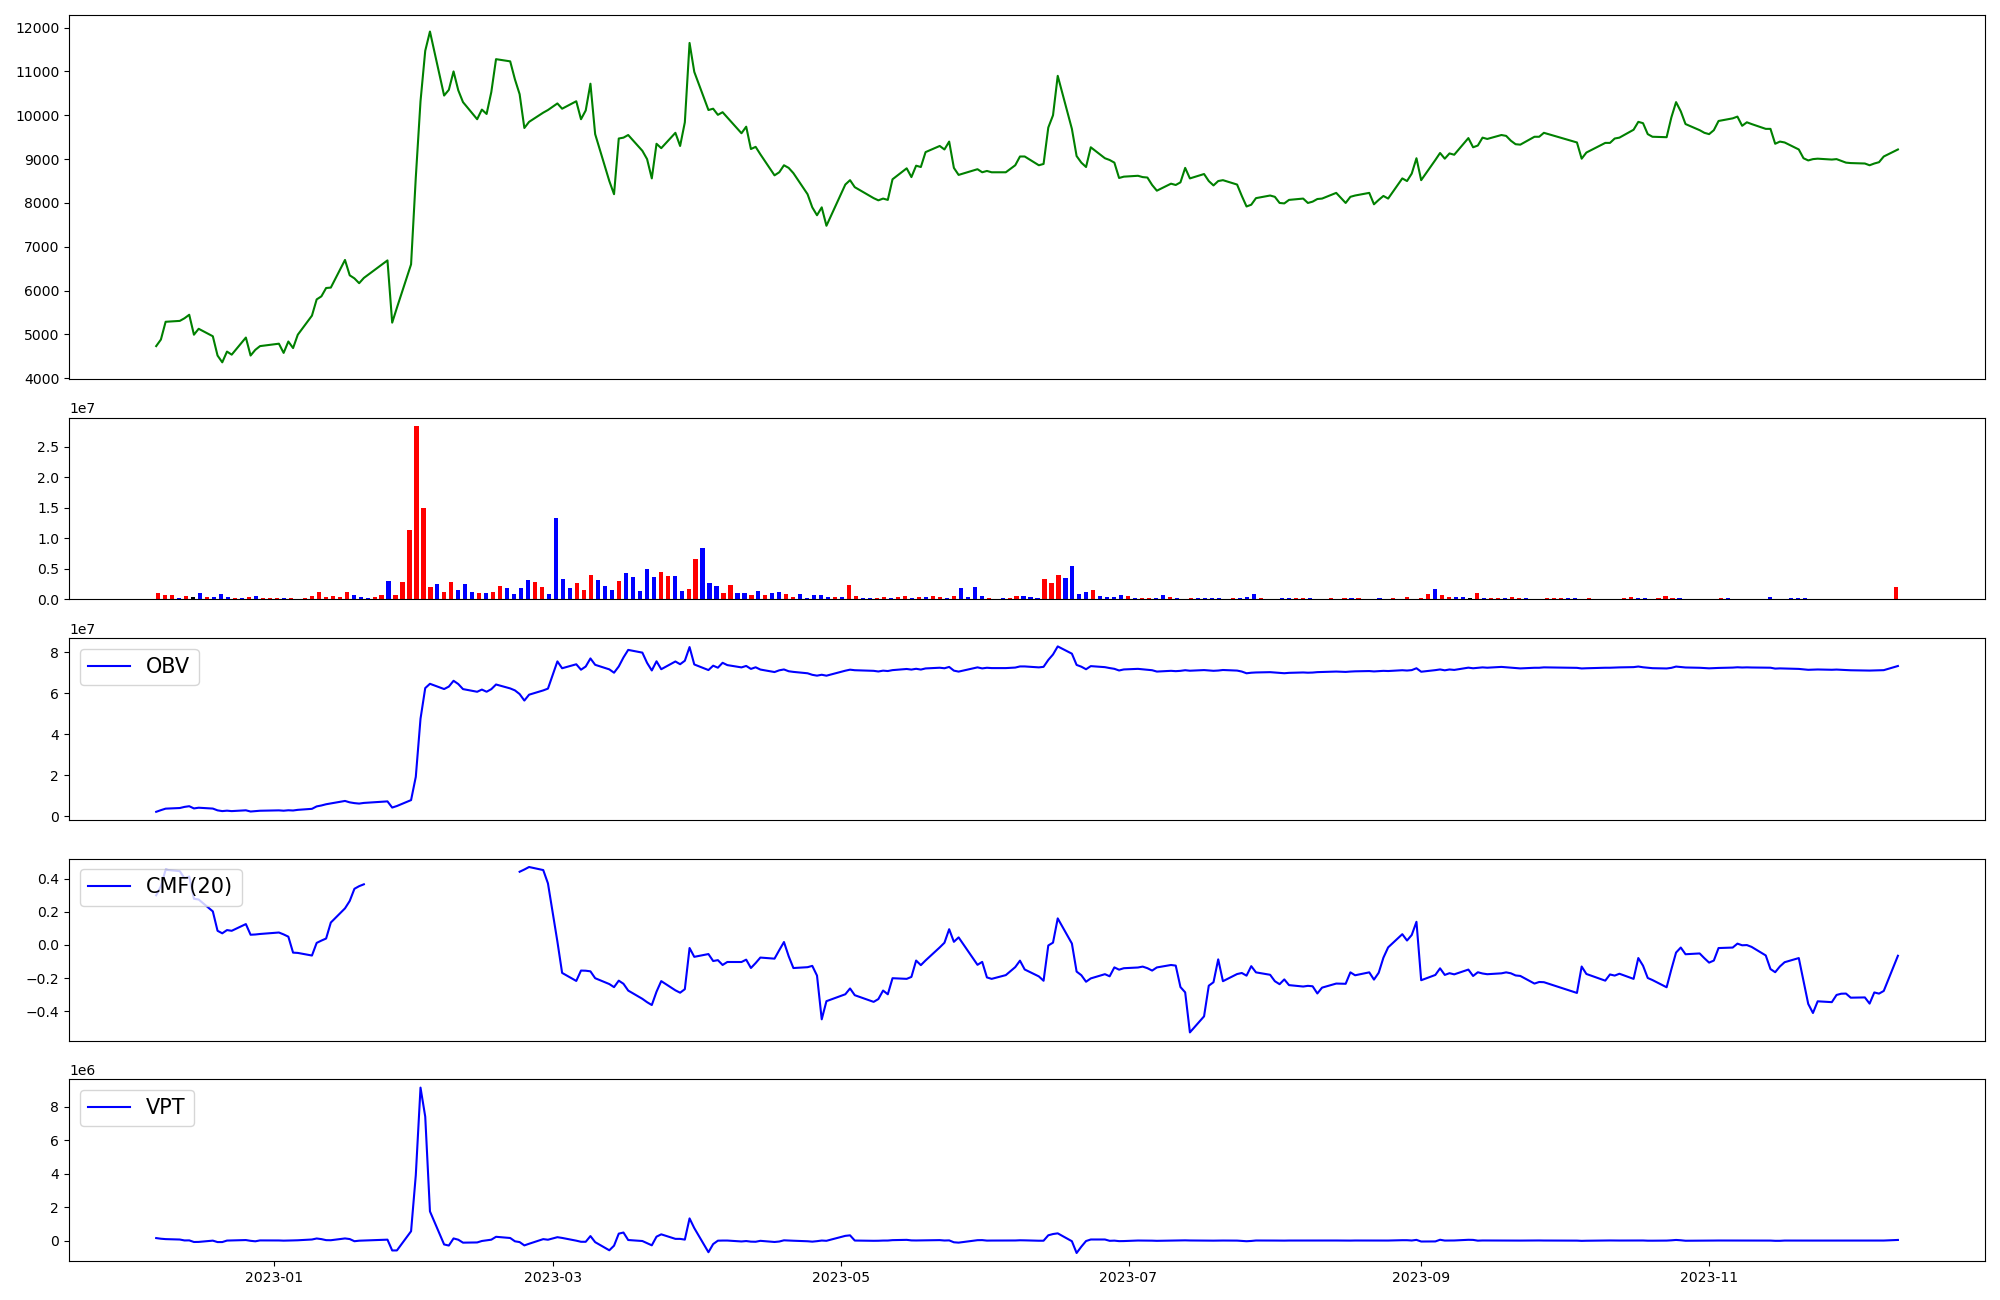Click the OBV legend label

(167, 666)
